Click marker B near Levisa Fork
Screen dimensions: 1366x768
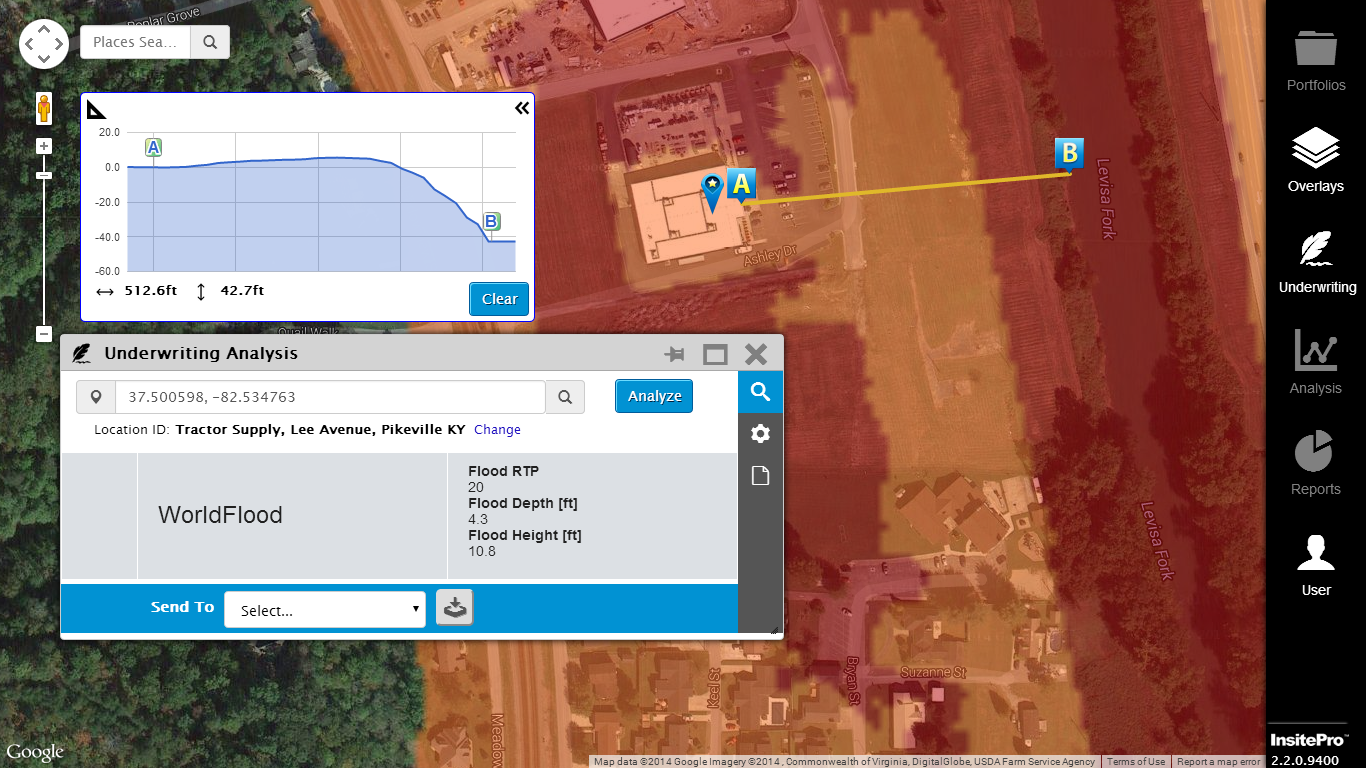pyautogui.click(x=1069, y=154)
